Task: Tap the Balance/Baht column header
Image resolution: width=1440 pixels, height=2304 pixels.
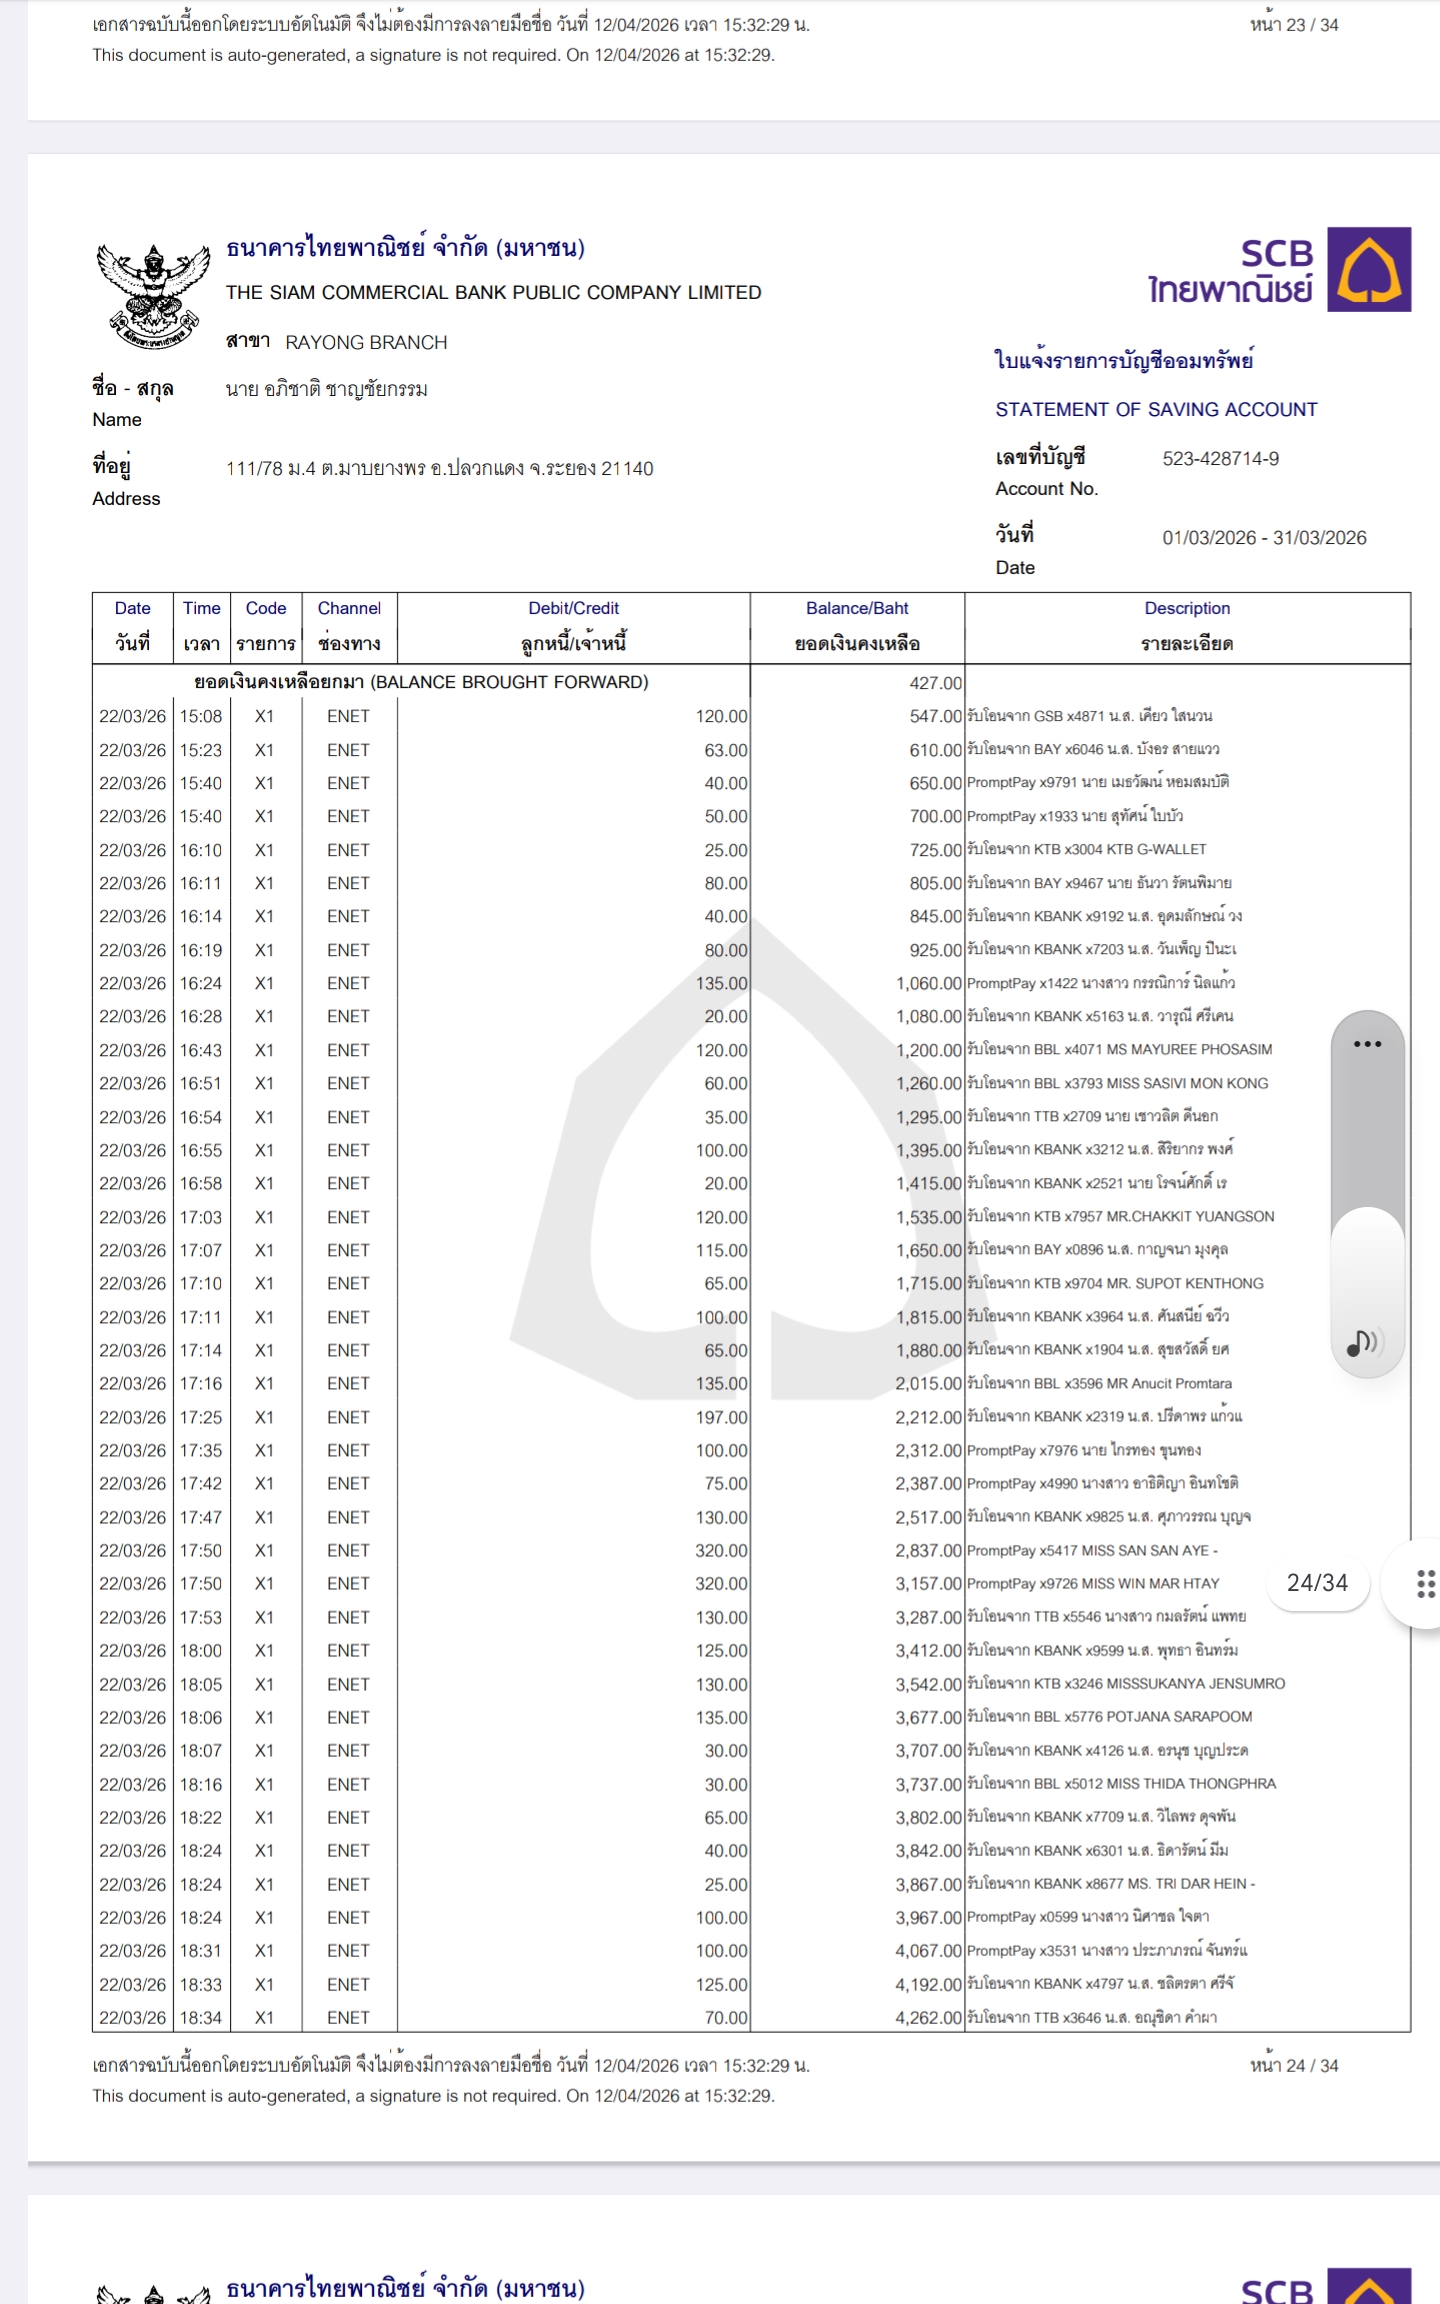Action: click(x=857, y=626)
